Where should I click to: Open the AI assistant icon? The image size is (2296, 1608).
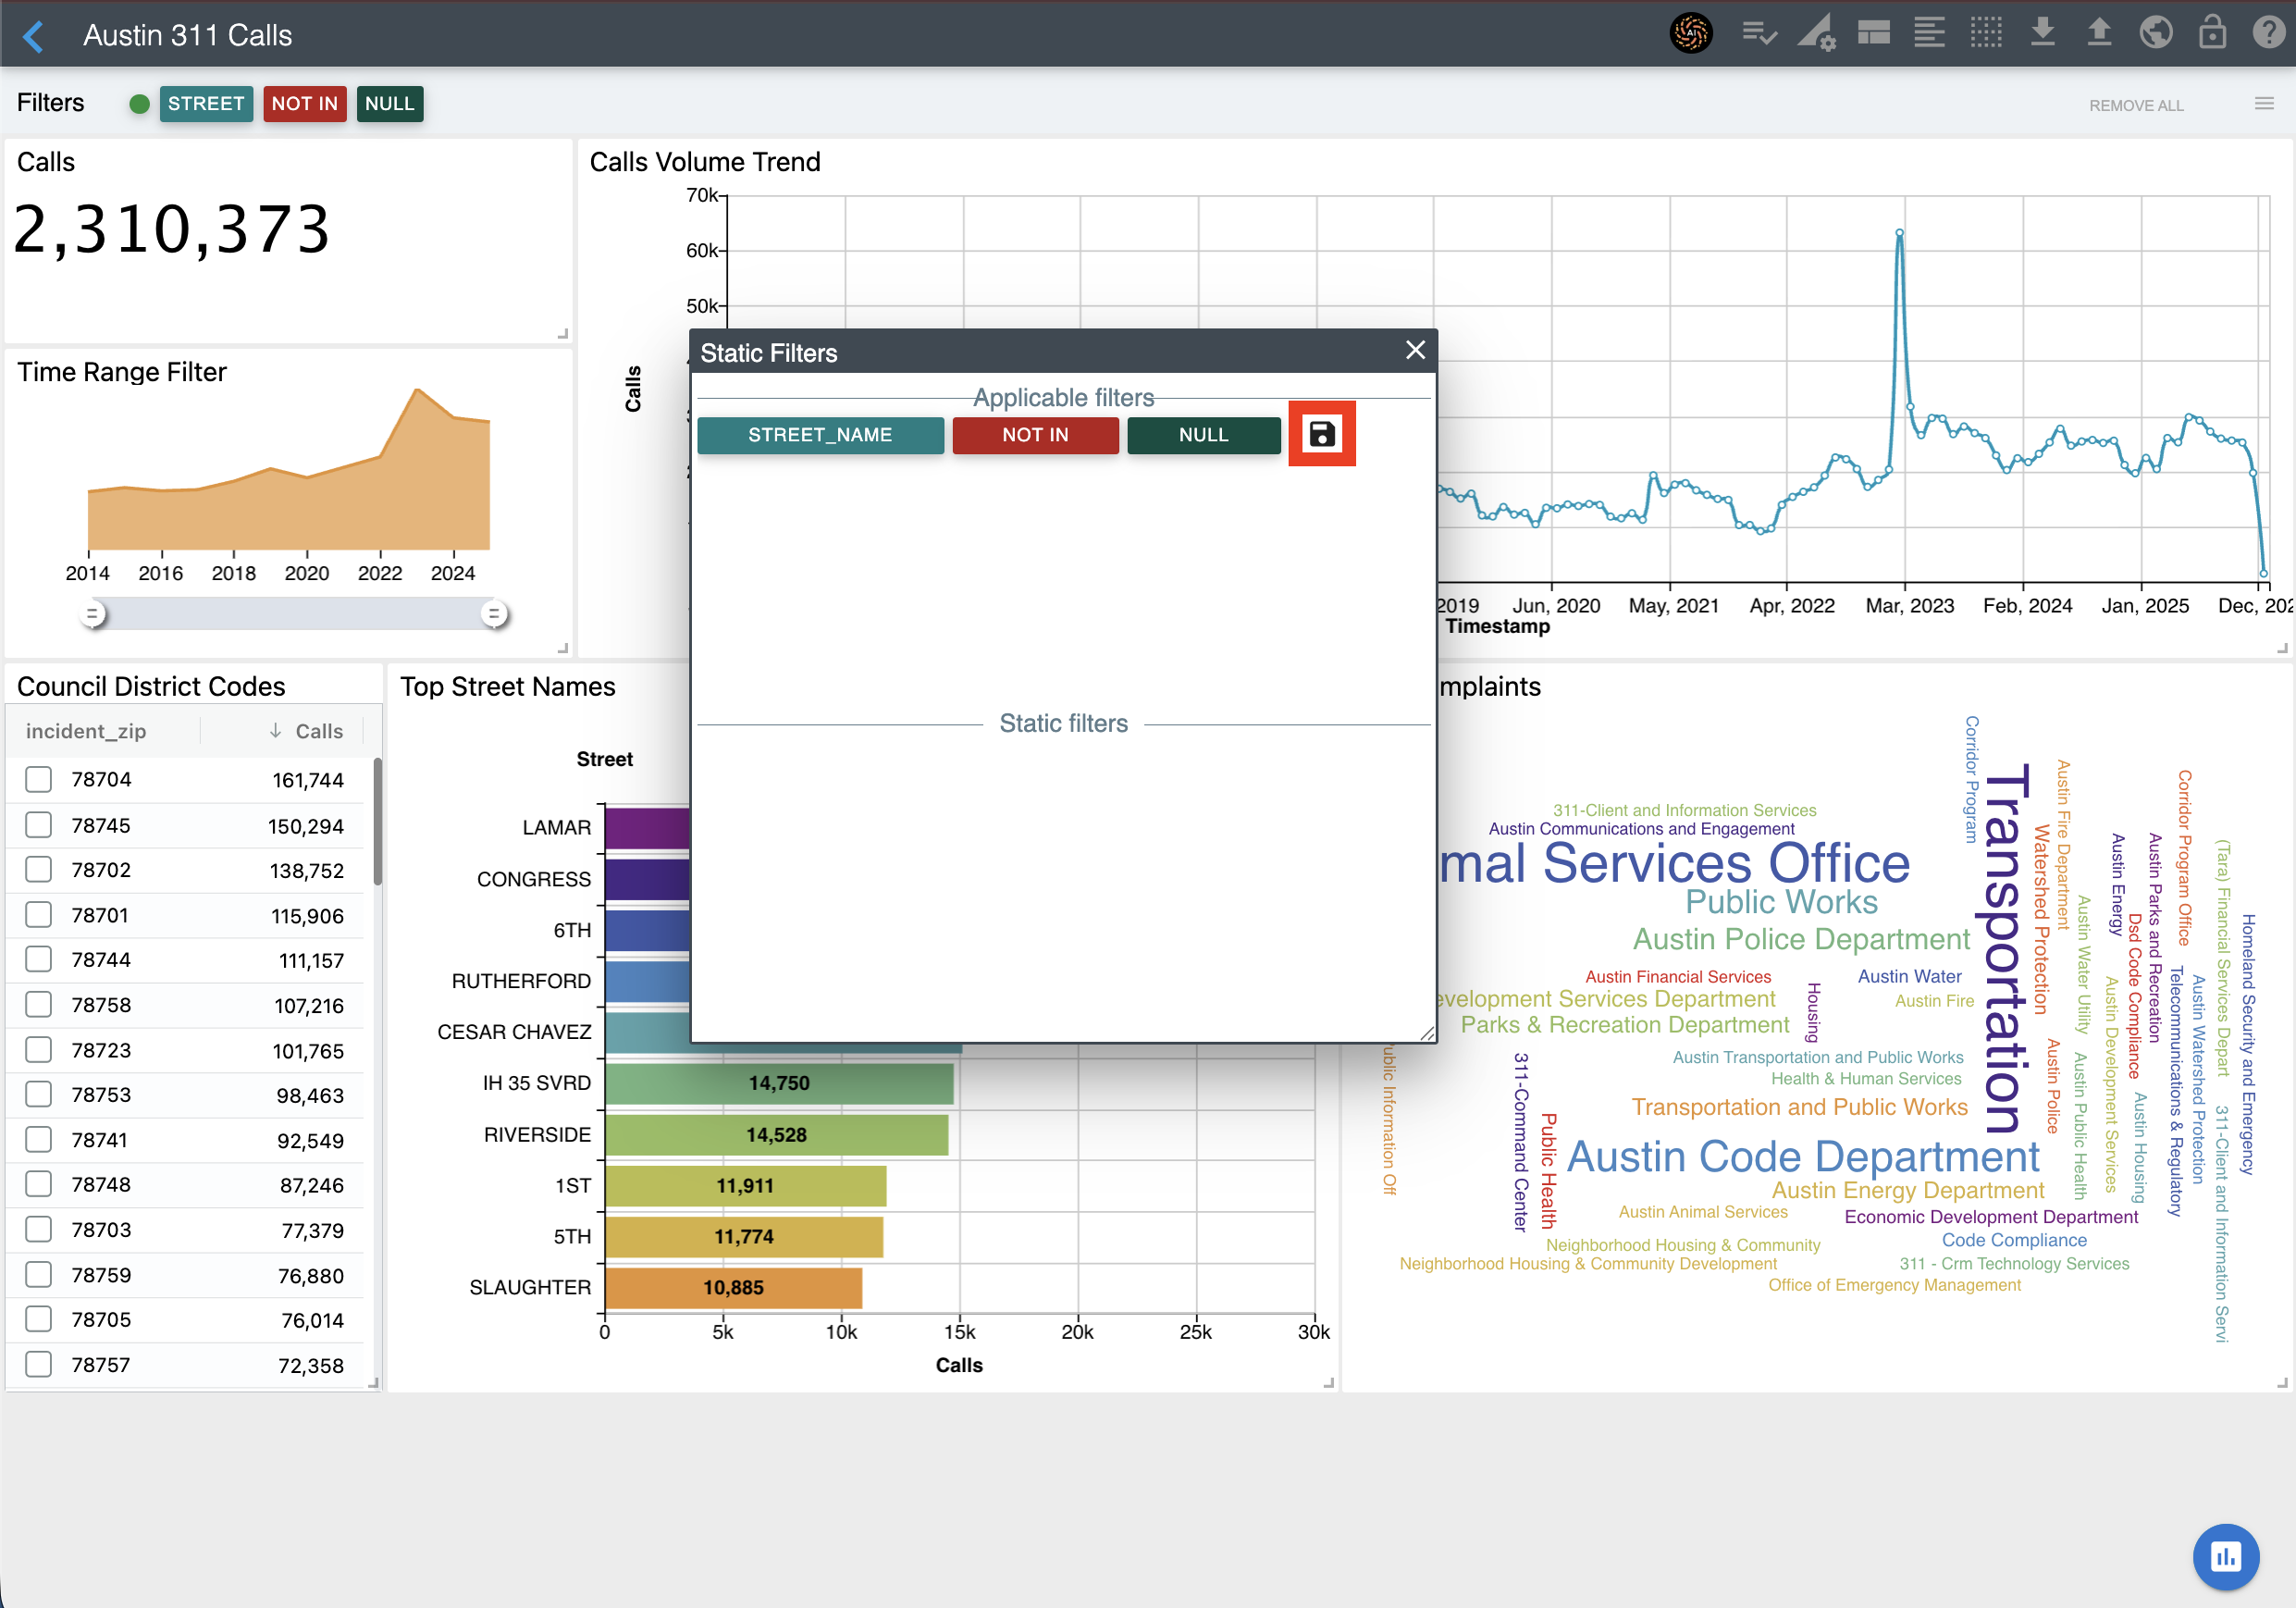tap(1690, 34)
